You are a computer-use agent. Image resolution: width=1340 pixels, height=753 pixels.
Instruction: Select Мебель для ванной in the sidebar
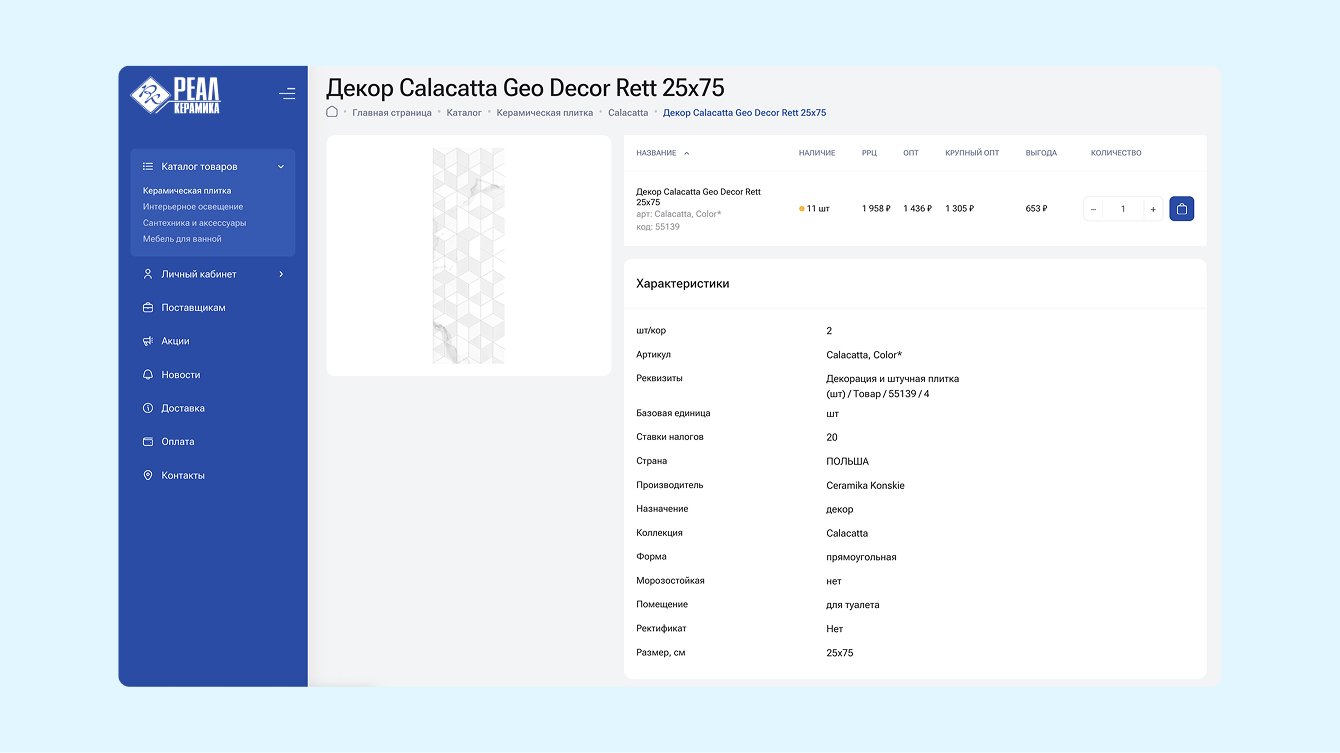pyautogui.click(x=182, y=239)
